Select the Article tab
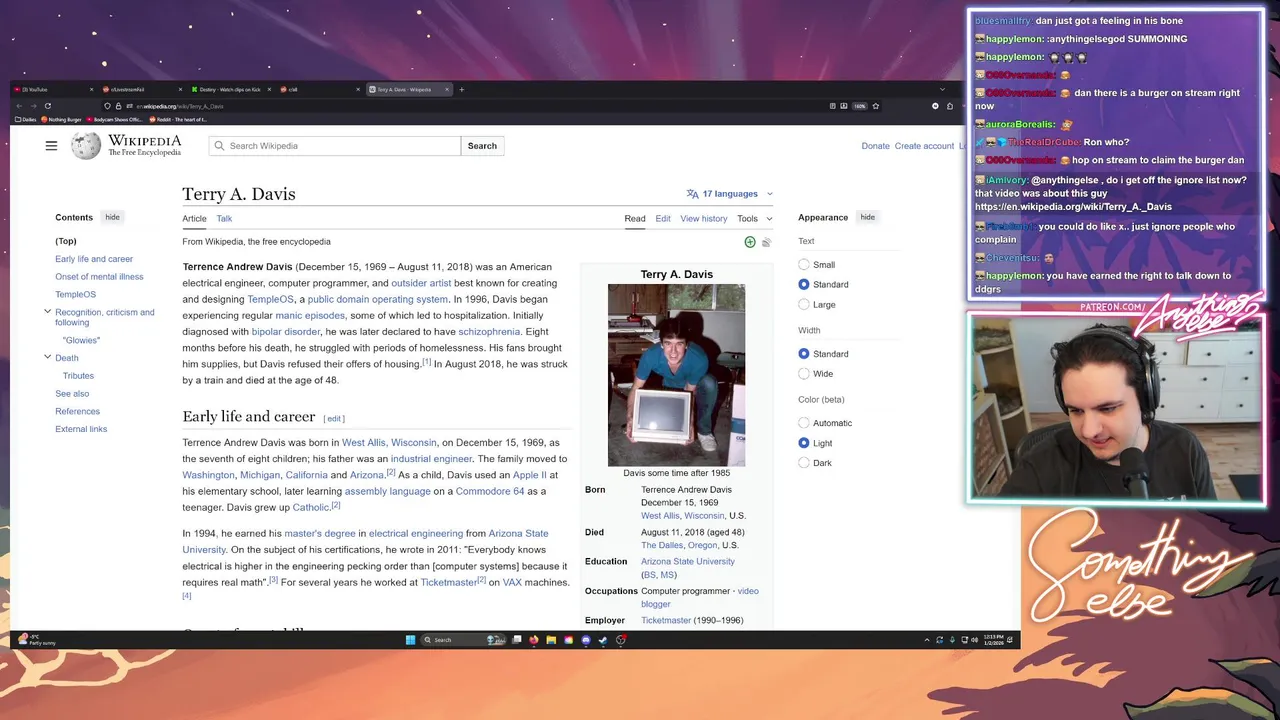Screen dimensions: 1280x720 194,218
